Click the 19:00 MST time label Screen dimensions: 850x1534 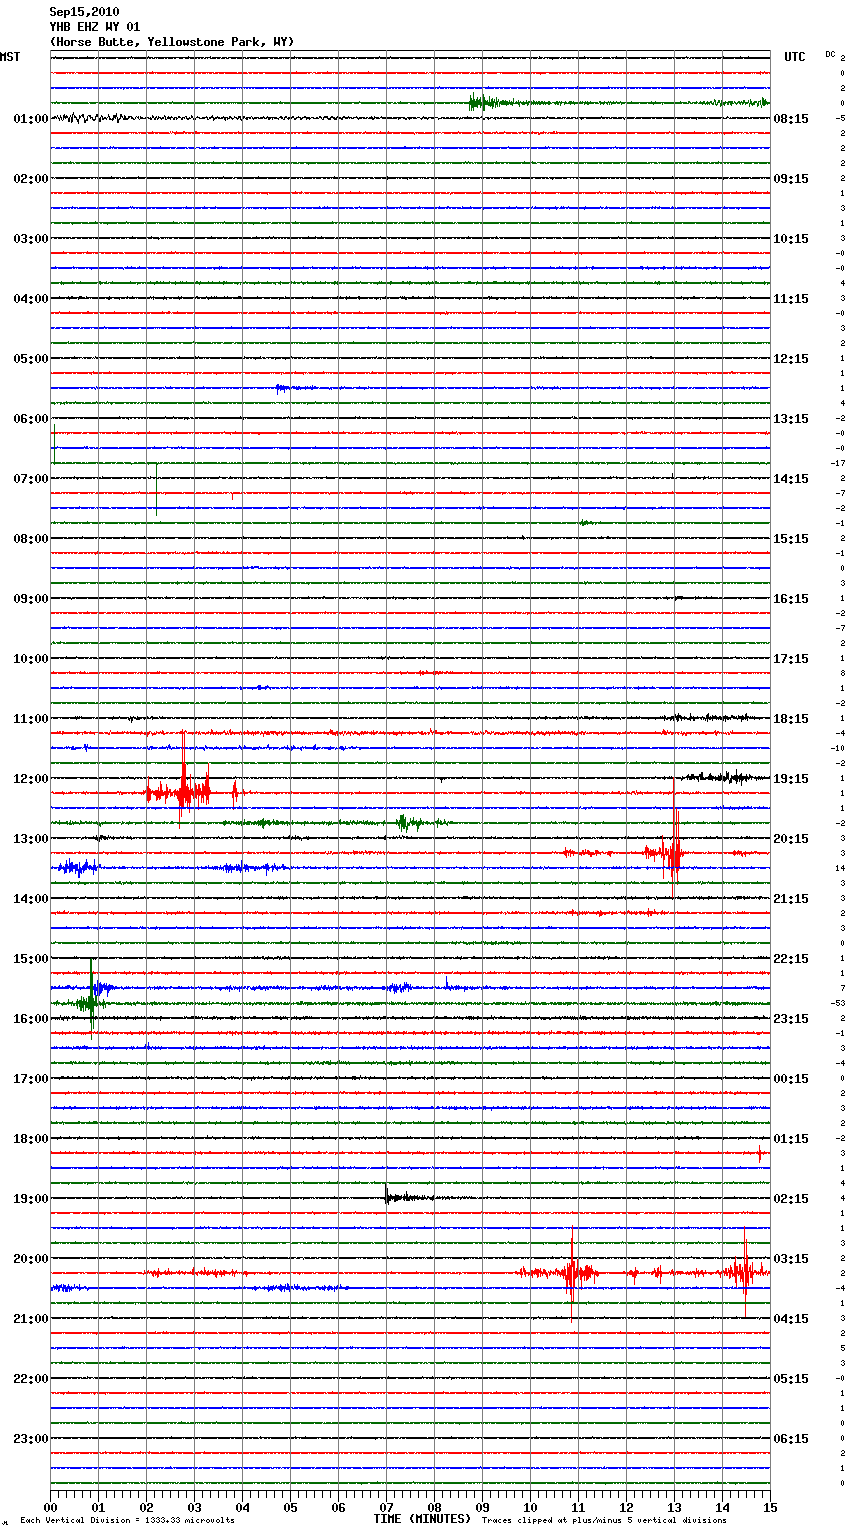coord(31,1199)
